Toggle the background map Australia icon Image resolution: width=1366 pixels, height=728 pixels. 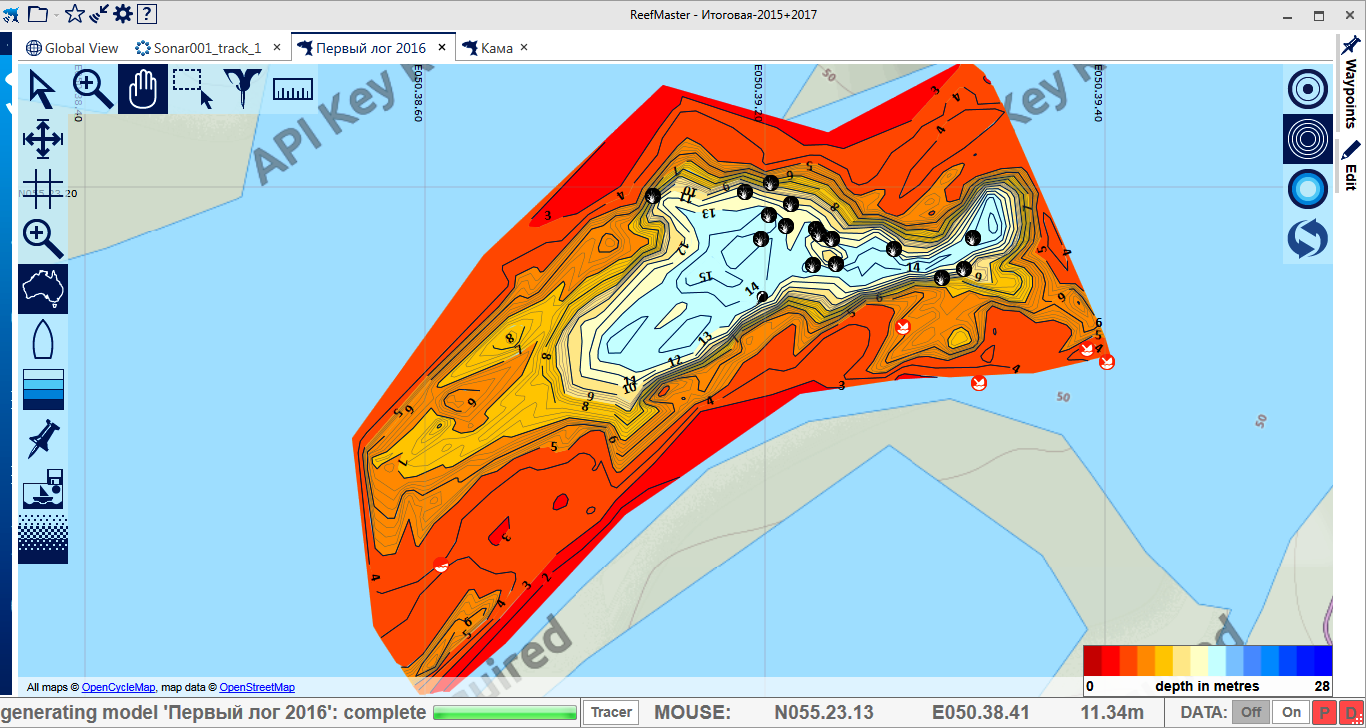pyautogui.click(x=43, y=289)
